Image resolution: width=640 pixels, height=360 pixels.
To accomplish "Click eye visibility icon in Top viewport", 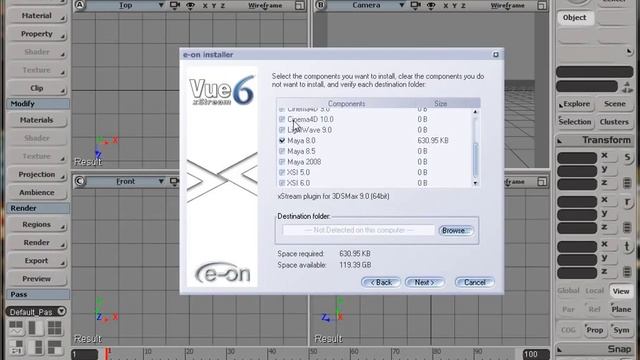I will (x=190, y=5).
